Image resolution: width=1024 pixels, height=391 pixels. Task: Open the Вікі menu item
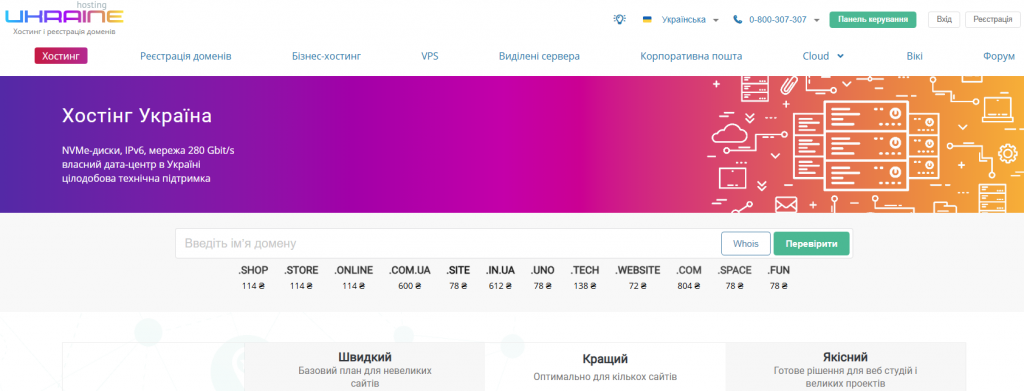[x=914, y=56]
